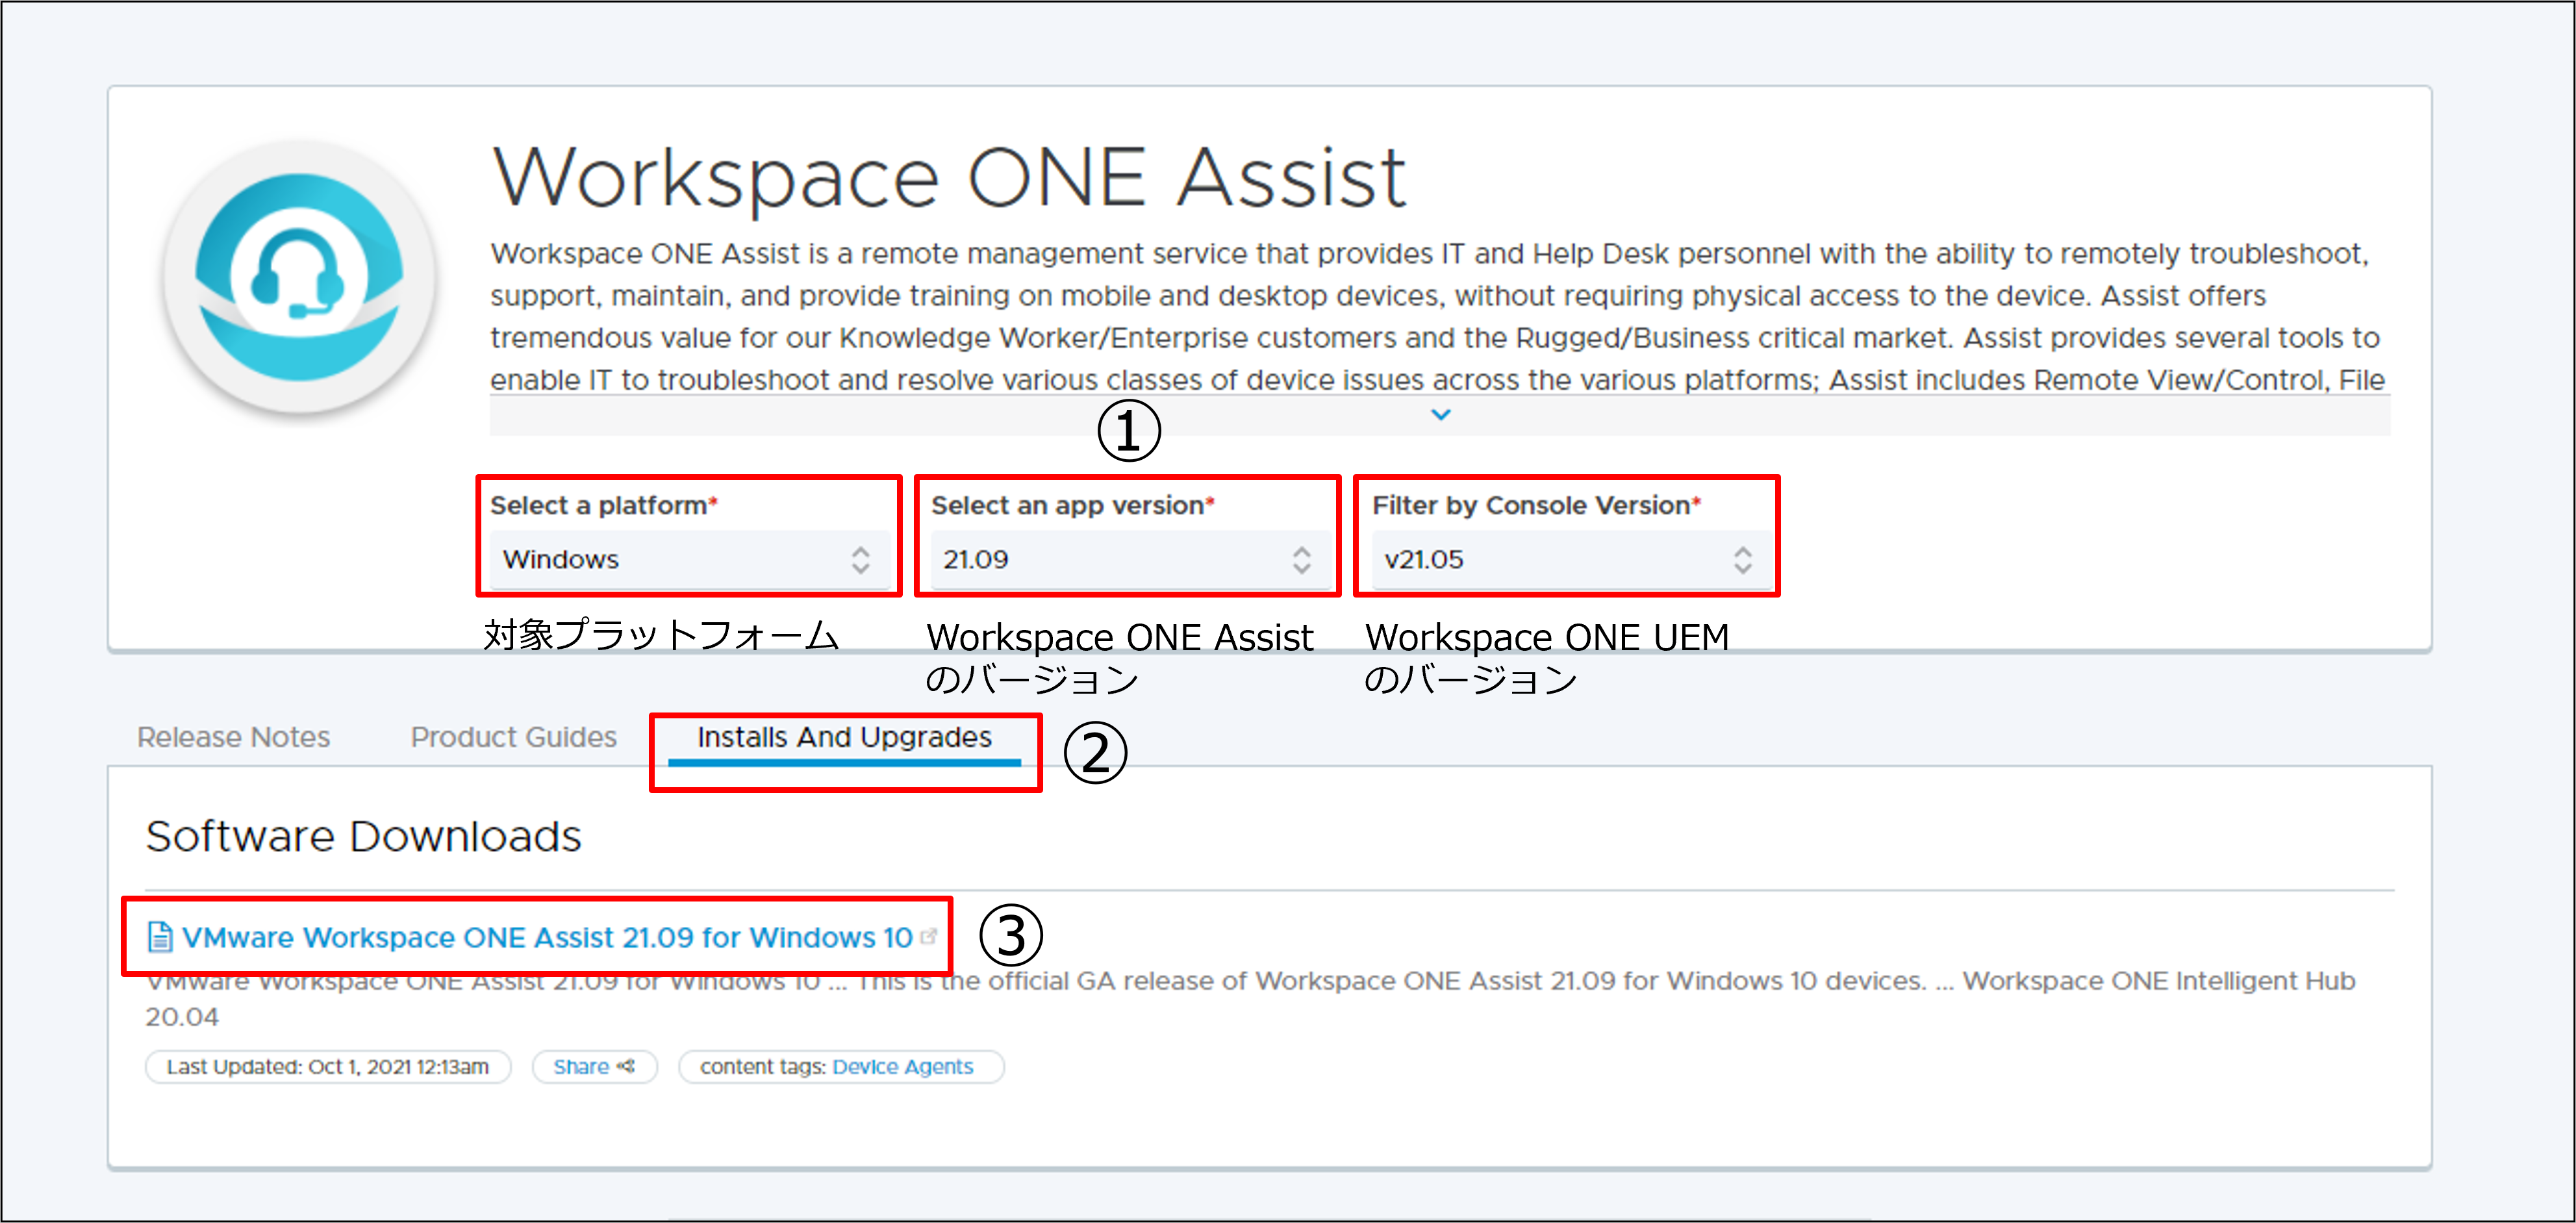Expand the description with the blue chevron
This screenshot has width=2576, height=1223.
pos(1440,414)
